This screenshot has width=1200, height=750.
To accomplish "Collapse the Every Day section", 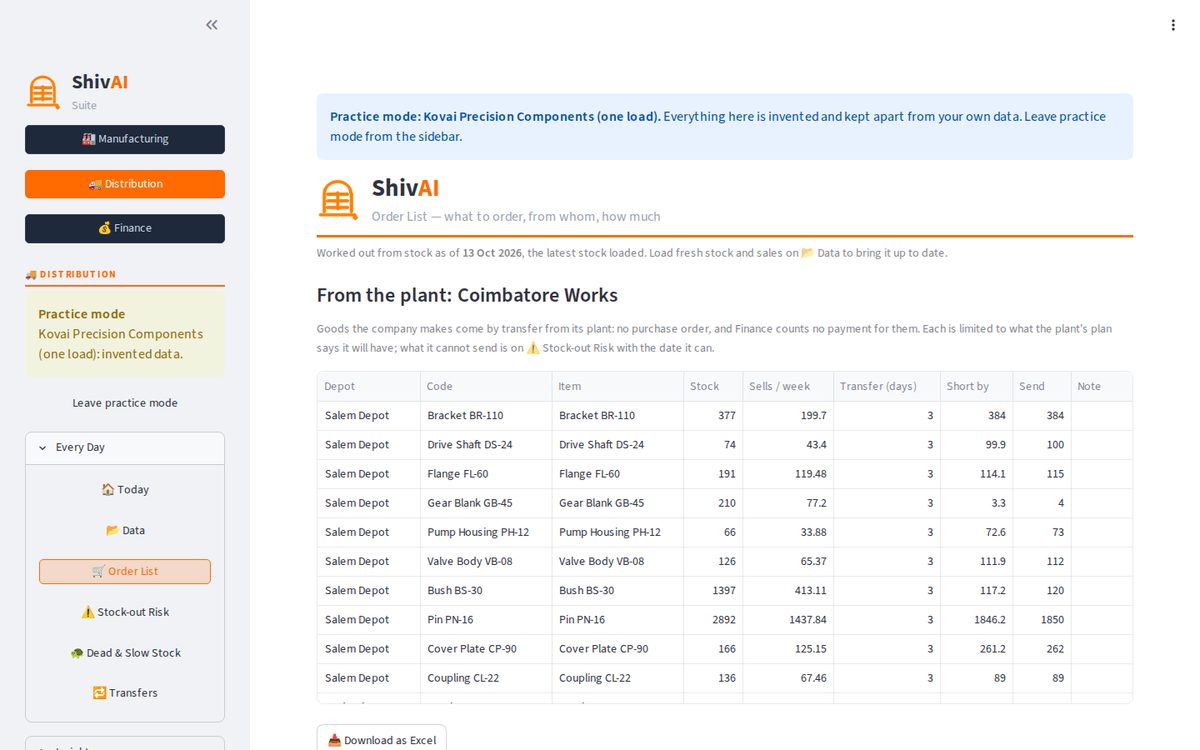I will (x=125, y=448).
